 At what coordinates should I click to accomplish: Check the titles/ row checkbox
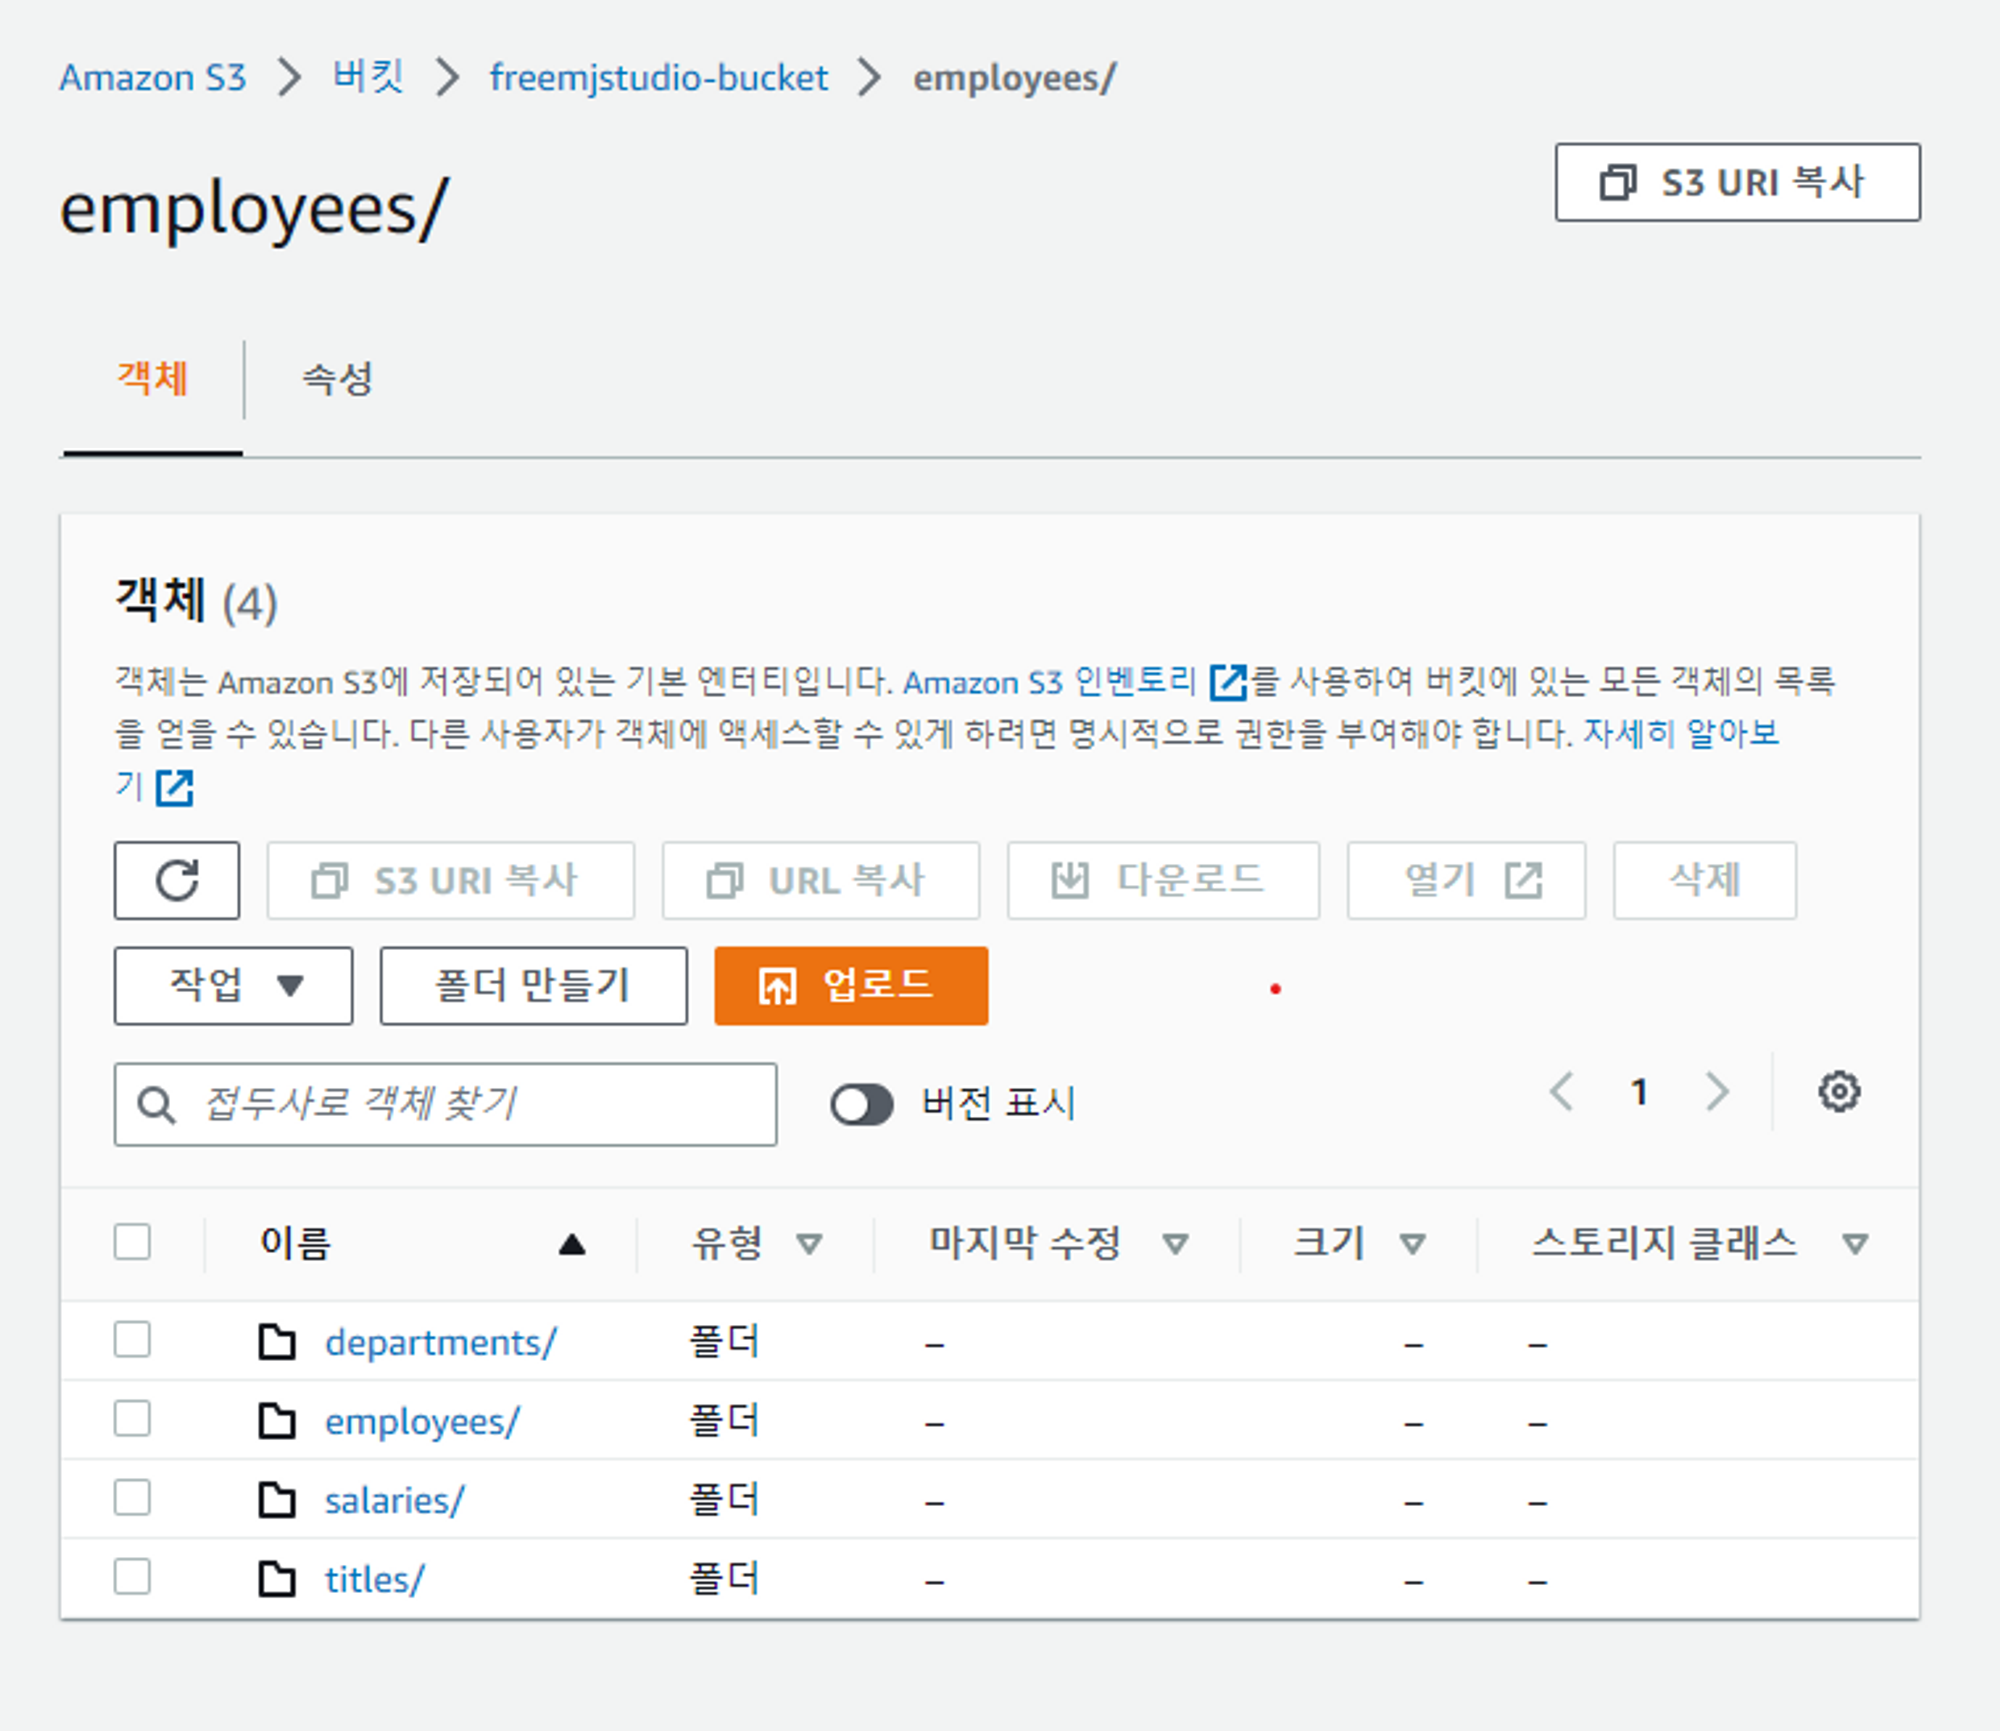(x=132, y=1577)
